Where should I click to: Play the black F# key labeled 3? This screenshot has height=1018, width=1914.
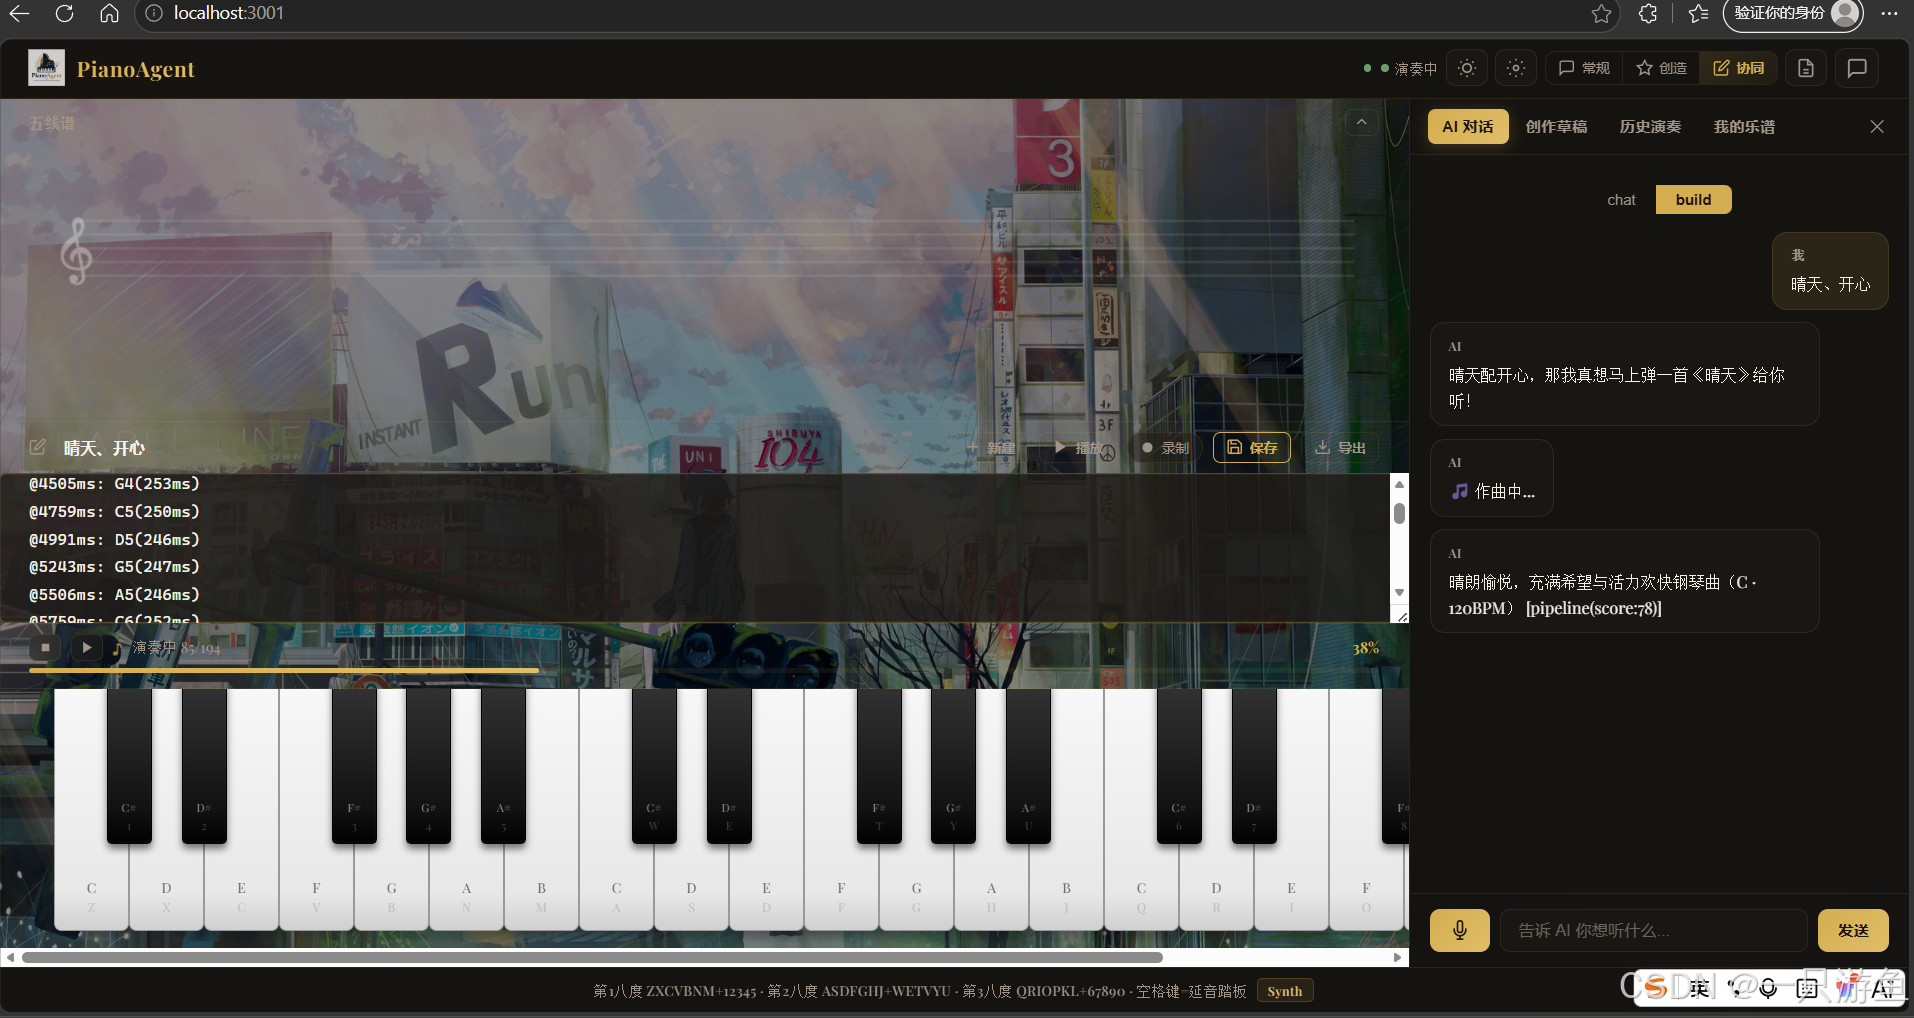(354, 765)
